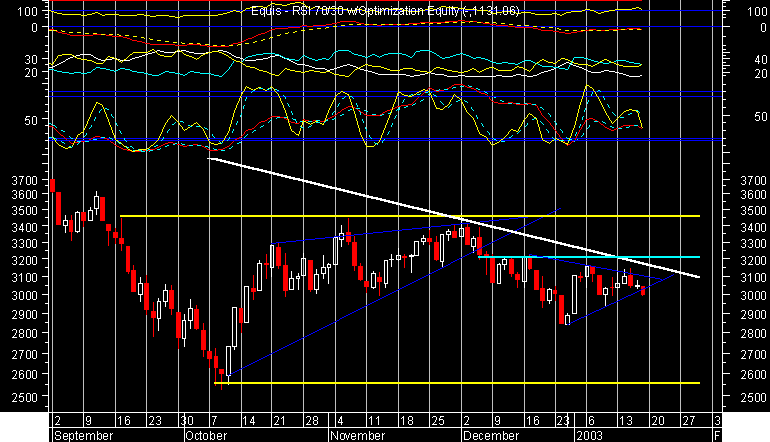Select the 'October' month label on the date axis
Screen dimensions: 770x442
click(x=206, y=436)
